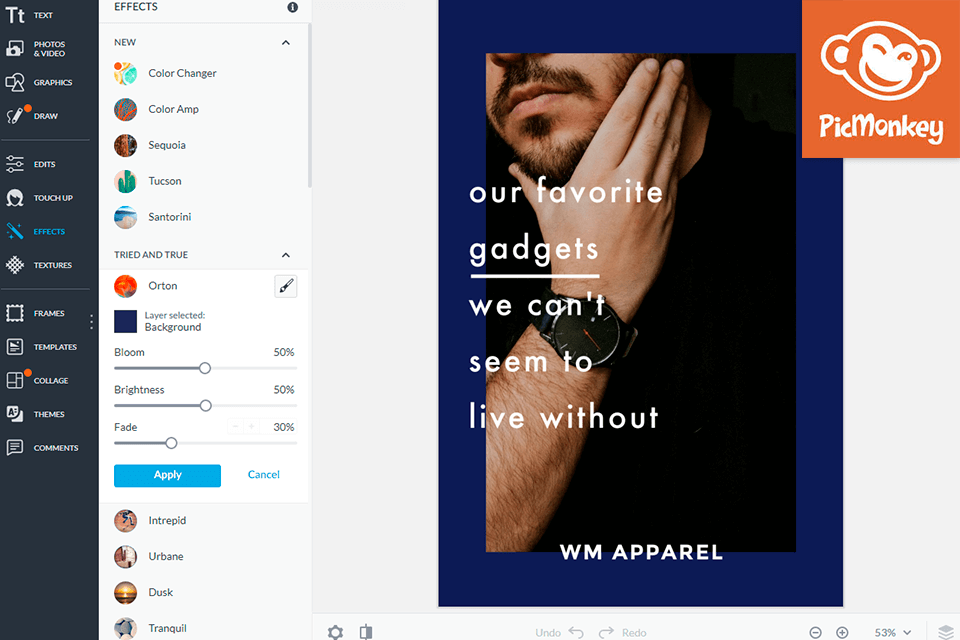Collapse the Tried and True section

[286, 255]
